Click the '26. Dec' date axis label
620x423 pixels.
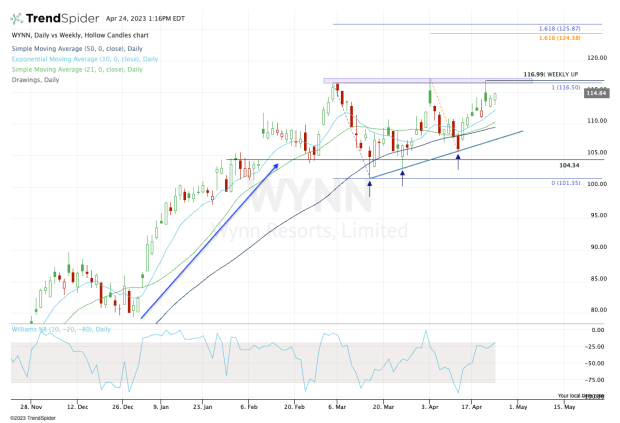tap(123, 407)
